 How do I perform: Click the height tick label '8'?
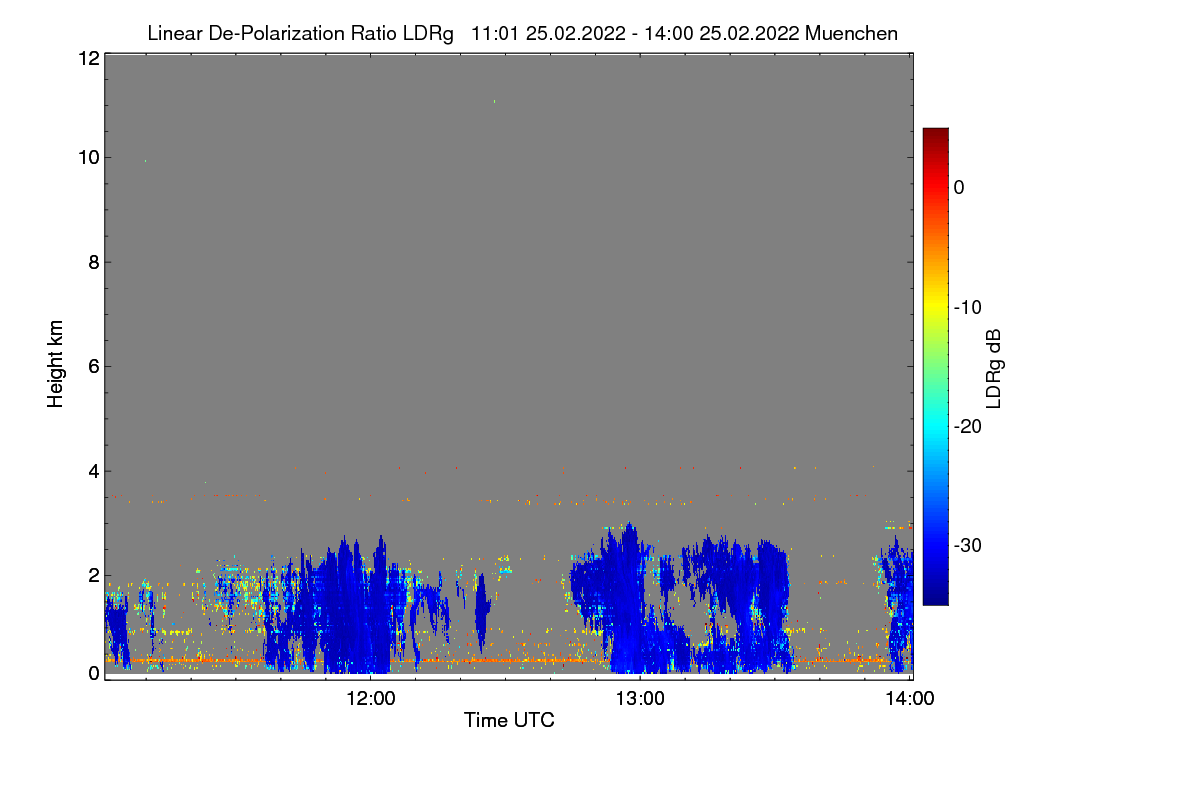94,262
